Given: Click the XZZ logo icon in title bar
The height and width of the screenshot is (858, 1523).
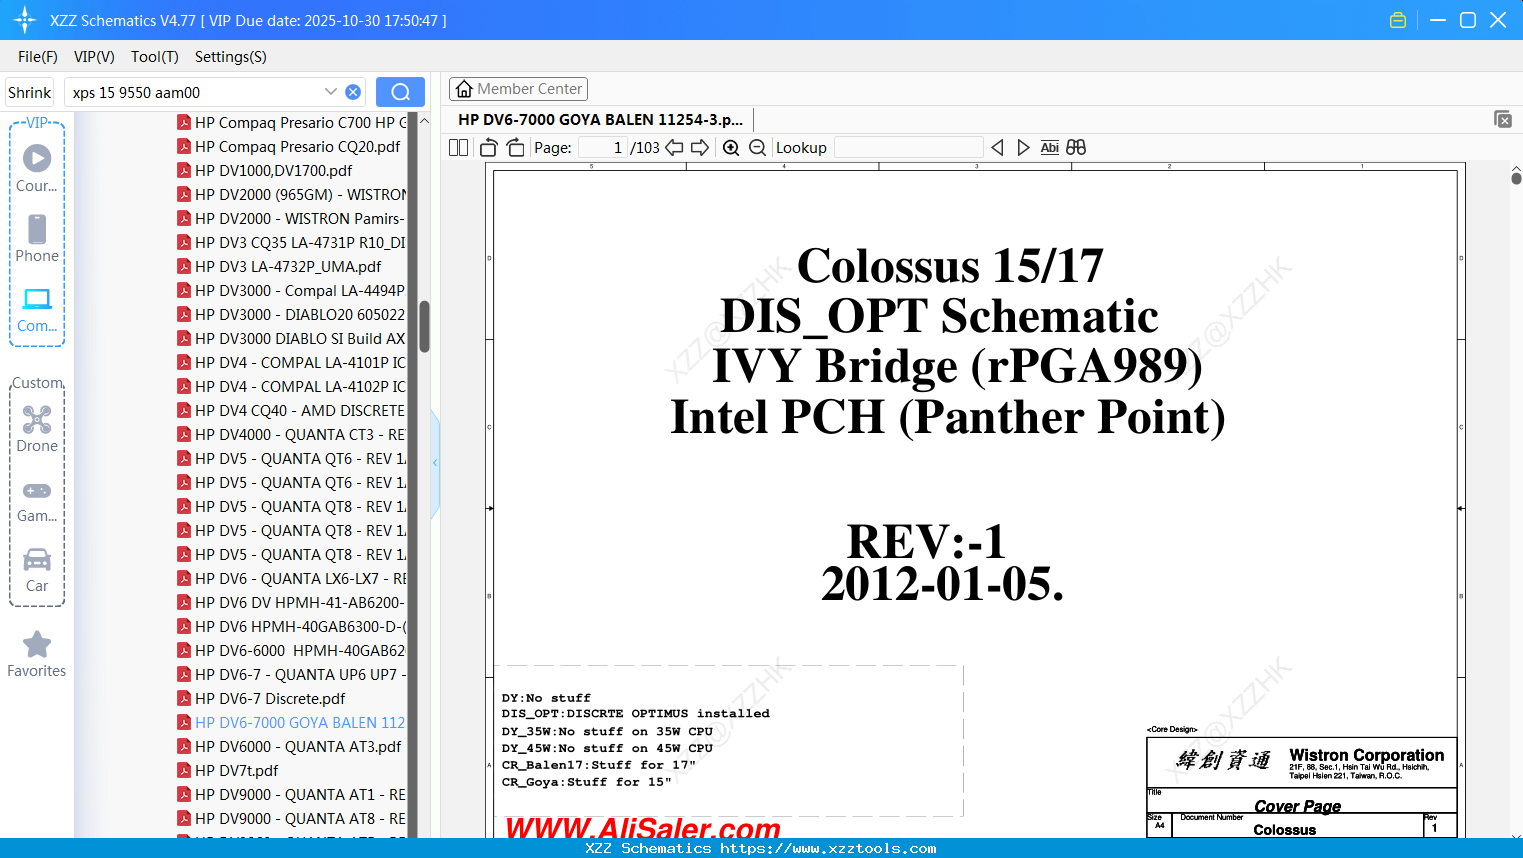Looking at the screenshot, I should pos(25,20).
